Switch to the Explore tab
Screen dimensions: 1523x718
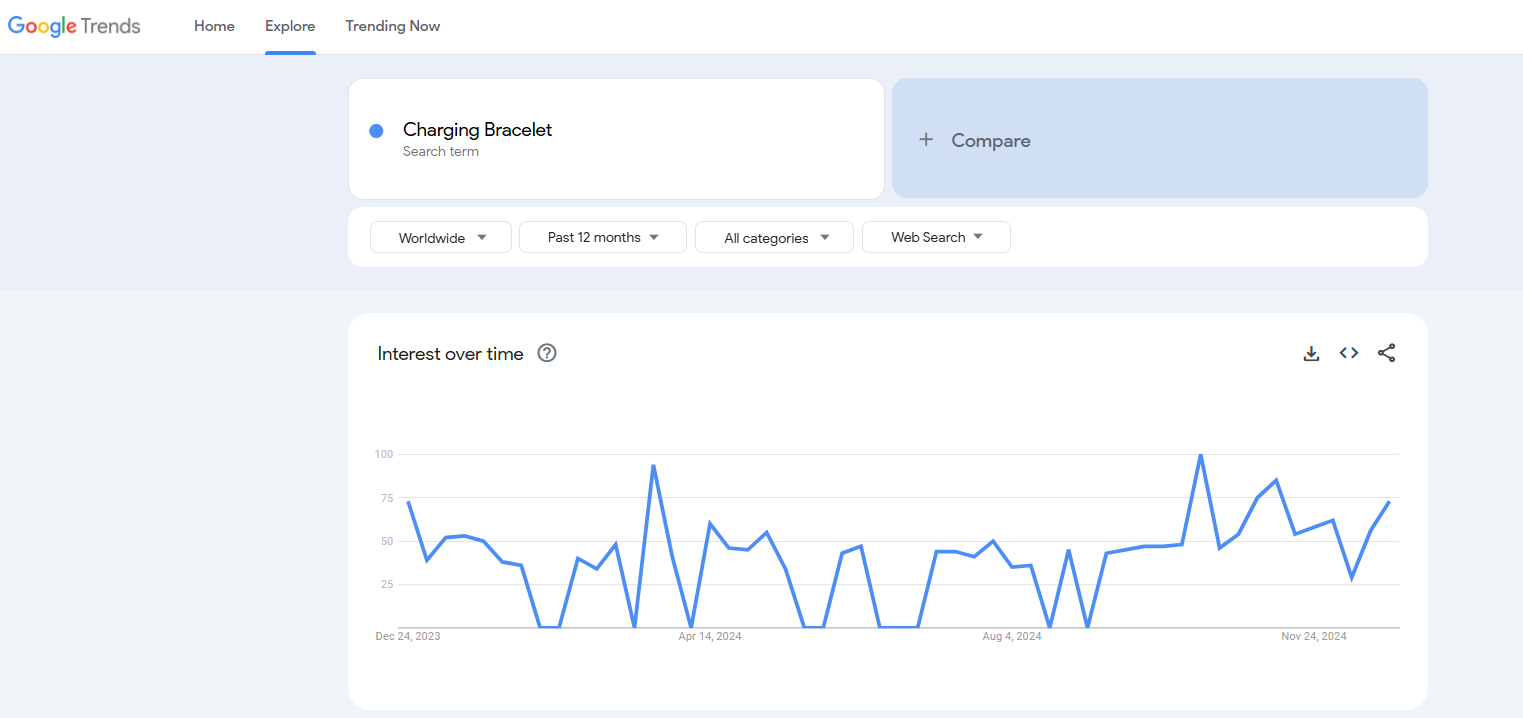(x=290, y=26)
